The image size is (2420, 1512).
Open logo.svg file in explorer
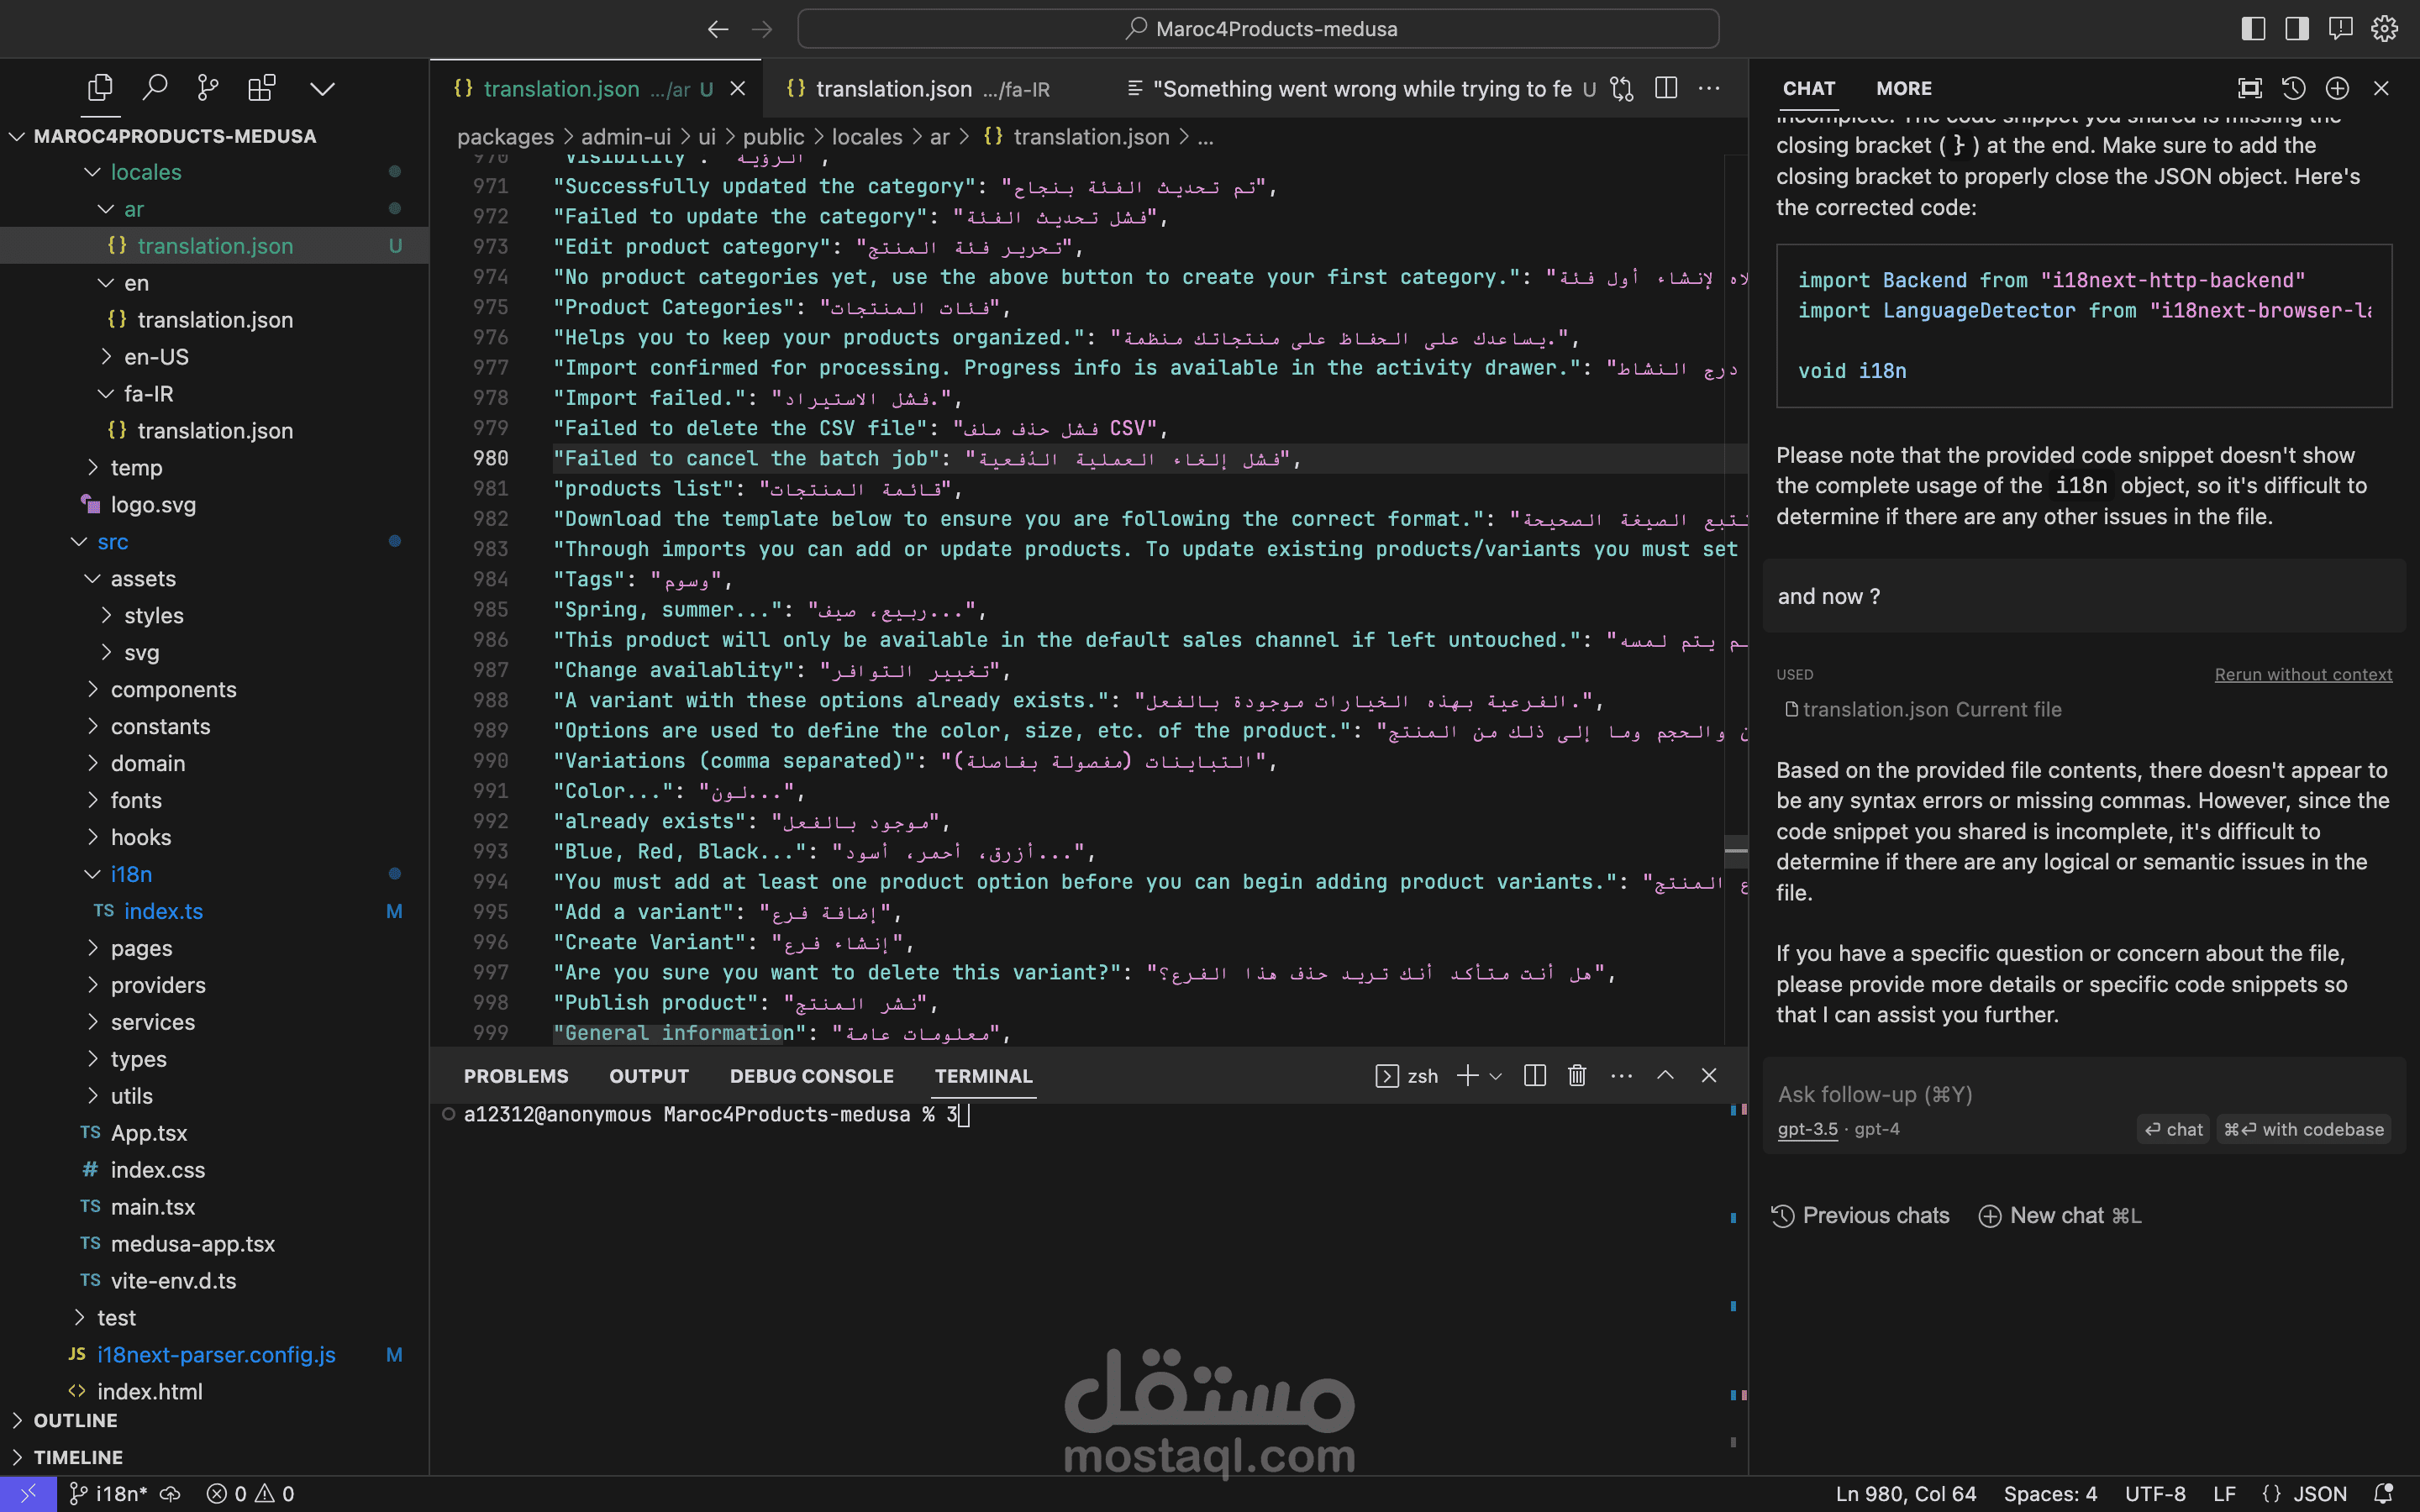214,505
